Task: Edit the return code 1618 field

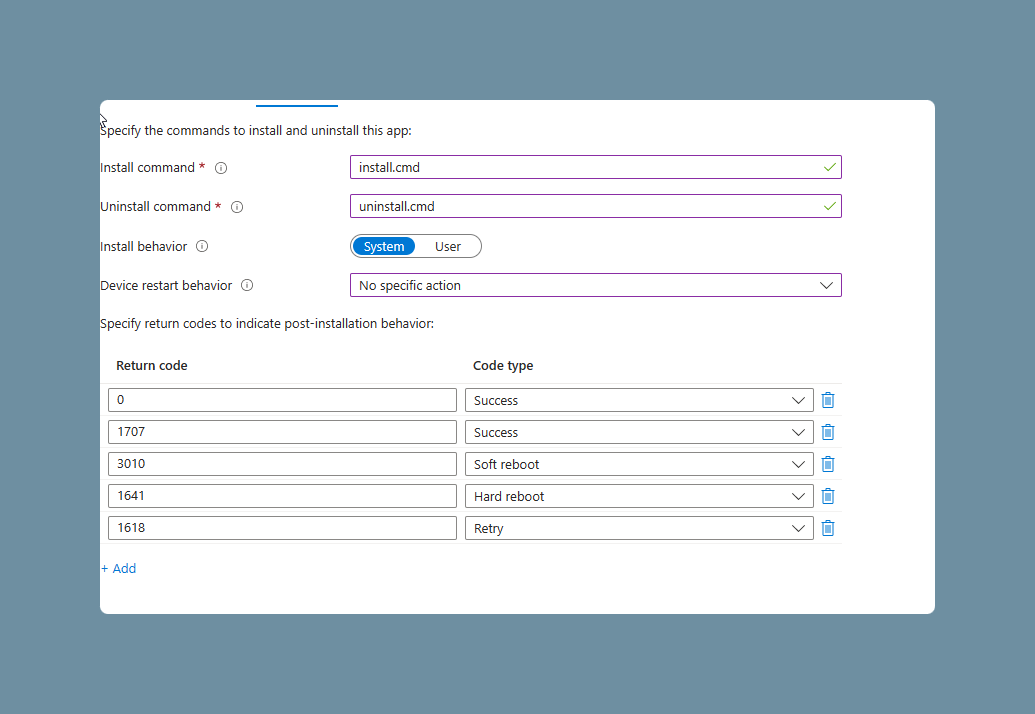Action: coord(282,528)
